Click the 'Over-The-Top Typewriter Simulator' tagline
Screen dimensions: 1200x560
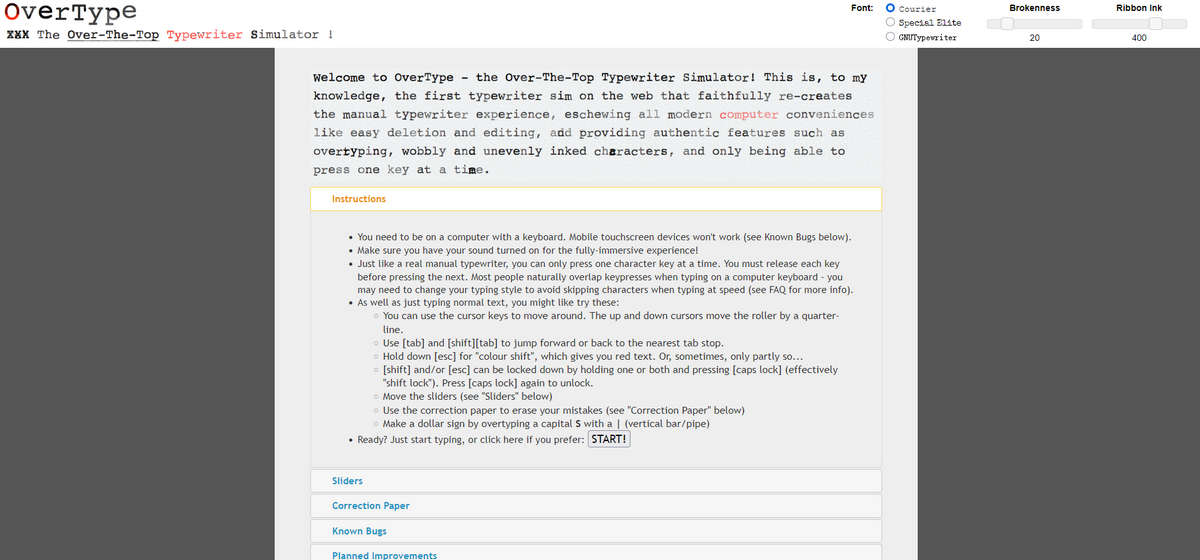click(192, 35)
